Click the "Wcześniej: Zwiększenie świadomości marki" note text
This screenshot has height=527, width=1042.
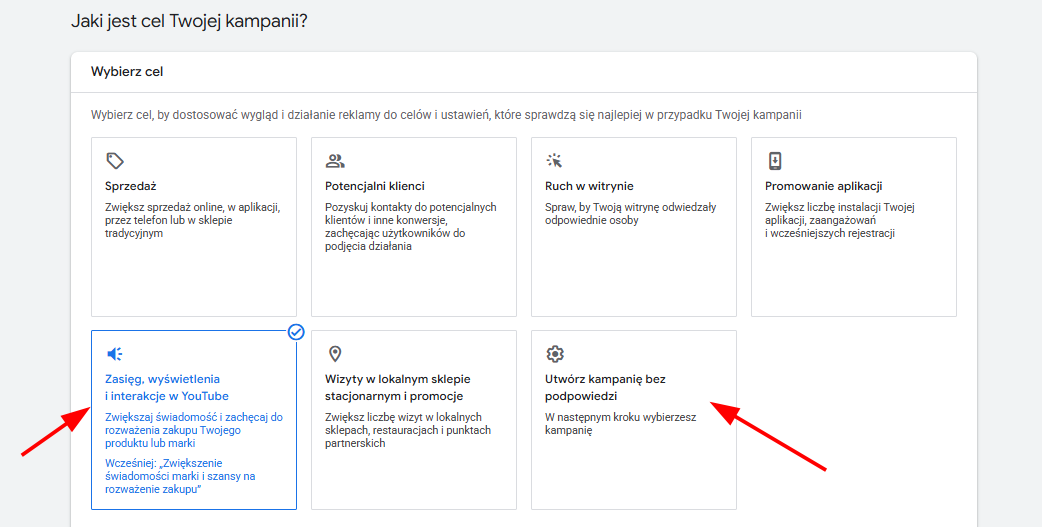pos(180,476)
